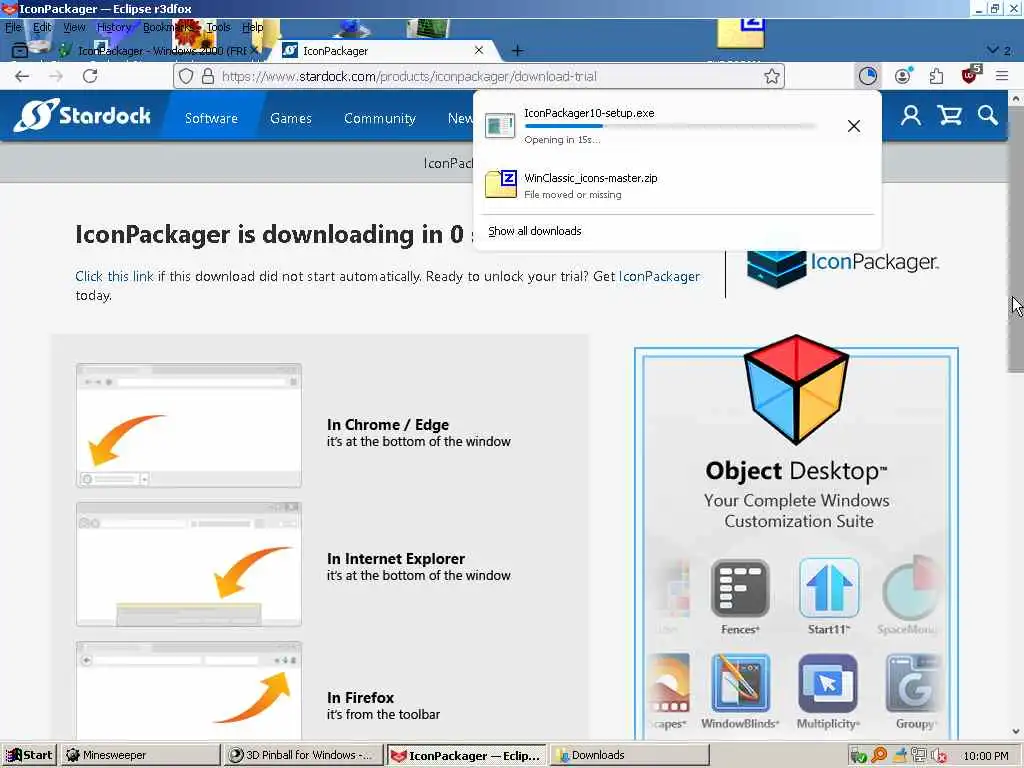Open the View menu
Image resolution: width=1024 pixels, height=768 pixels.
74,27
